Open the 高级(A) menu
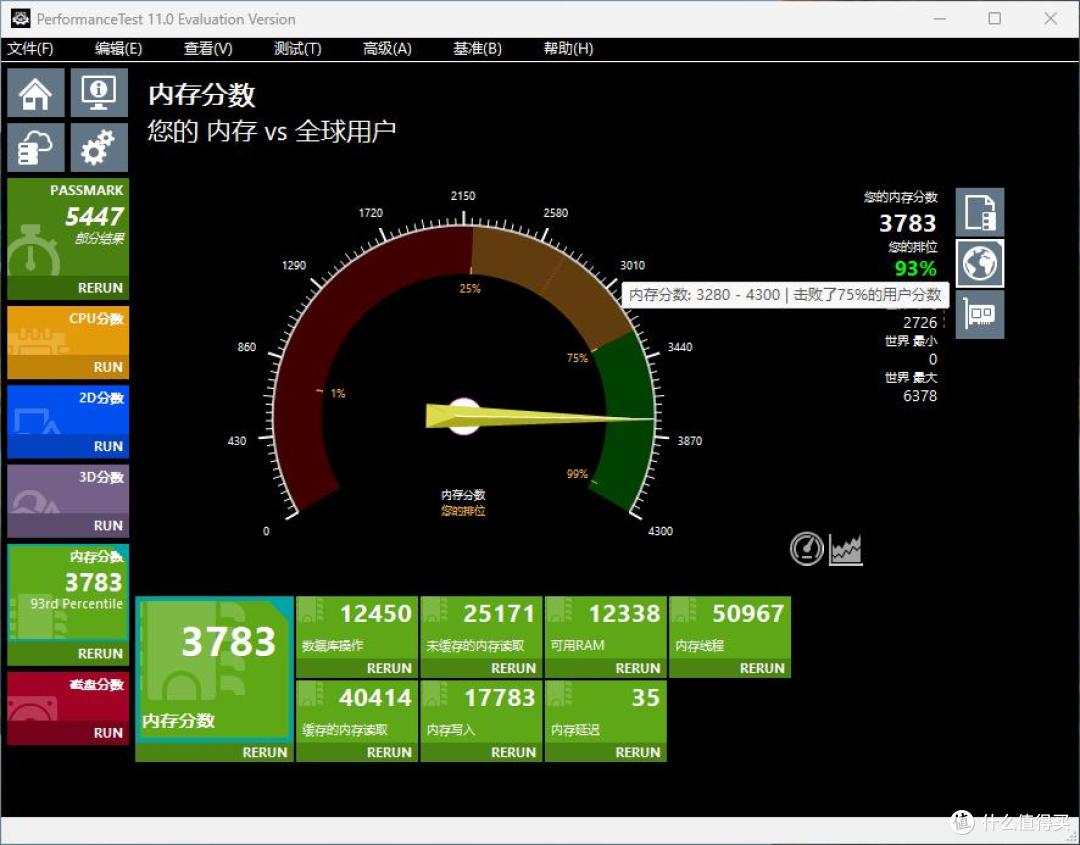 [x=387, y=49]
